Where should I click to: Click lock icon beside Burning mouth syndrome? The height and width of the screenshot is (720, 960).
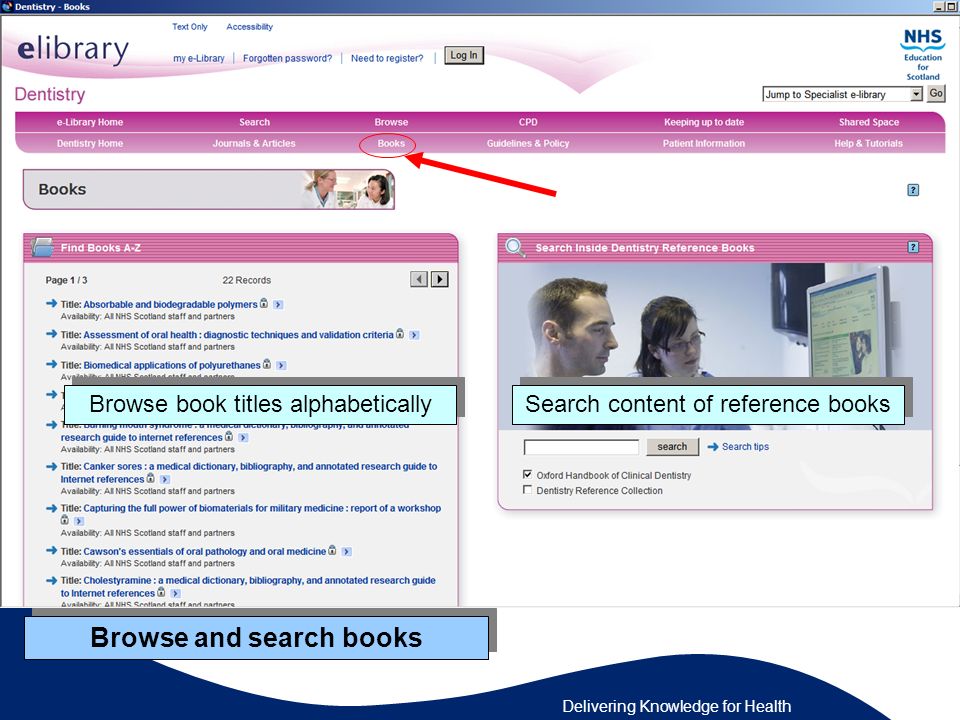click(x=229, y=437)
